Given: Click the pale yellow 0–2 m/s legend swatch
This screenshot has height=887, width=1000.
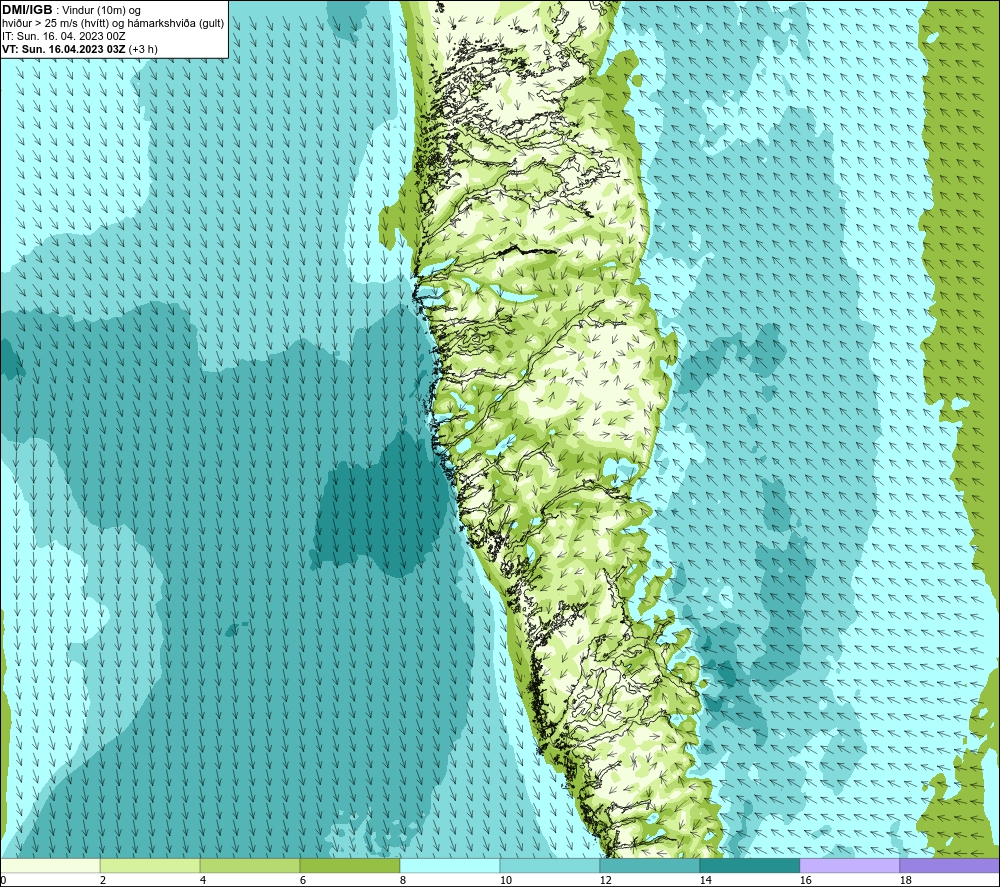Looking at the screenshot, I should pyautogui.click(x=50, y=865).
